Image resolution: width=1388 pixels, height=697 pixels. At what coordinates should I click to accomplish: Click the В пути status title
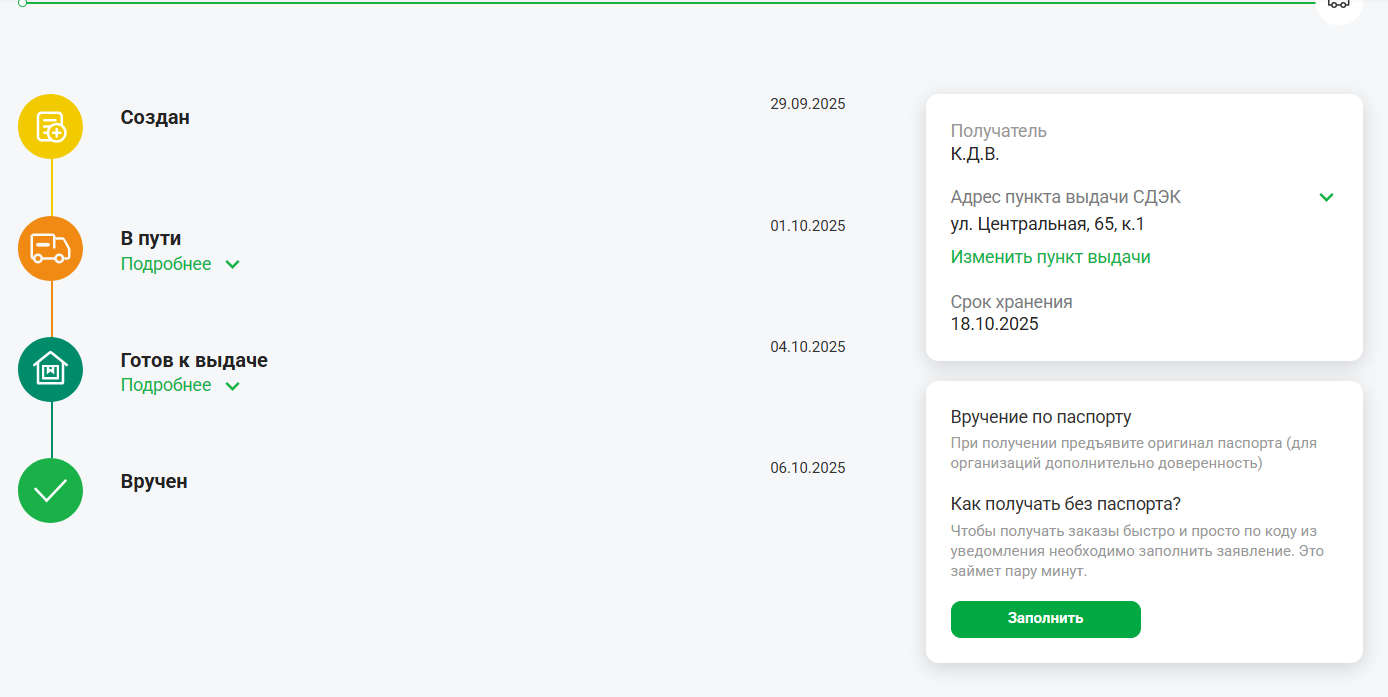tap(151, 238)
